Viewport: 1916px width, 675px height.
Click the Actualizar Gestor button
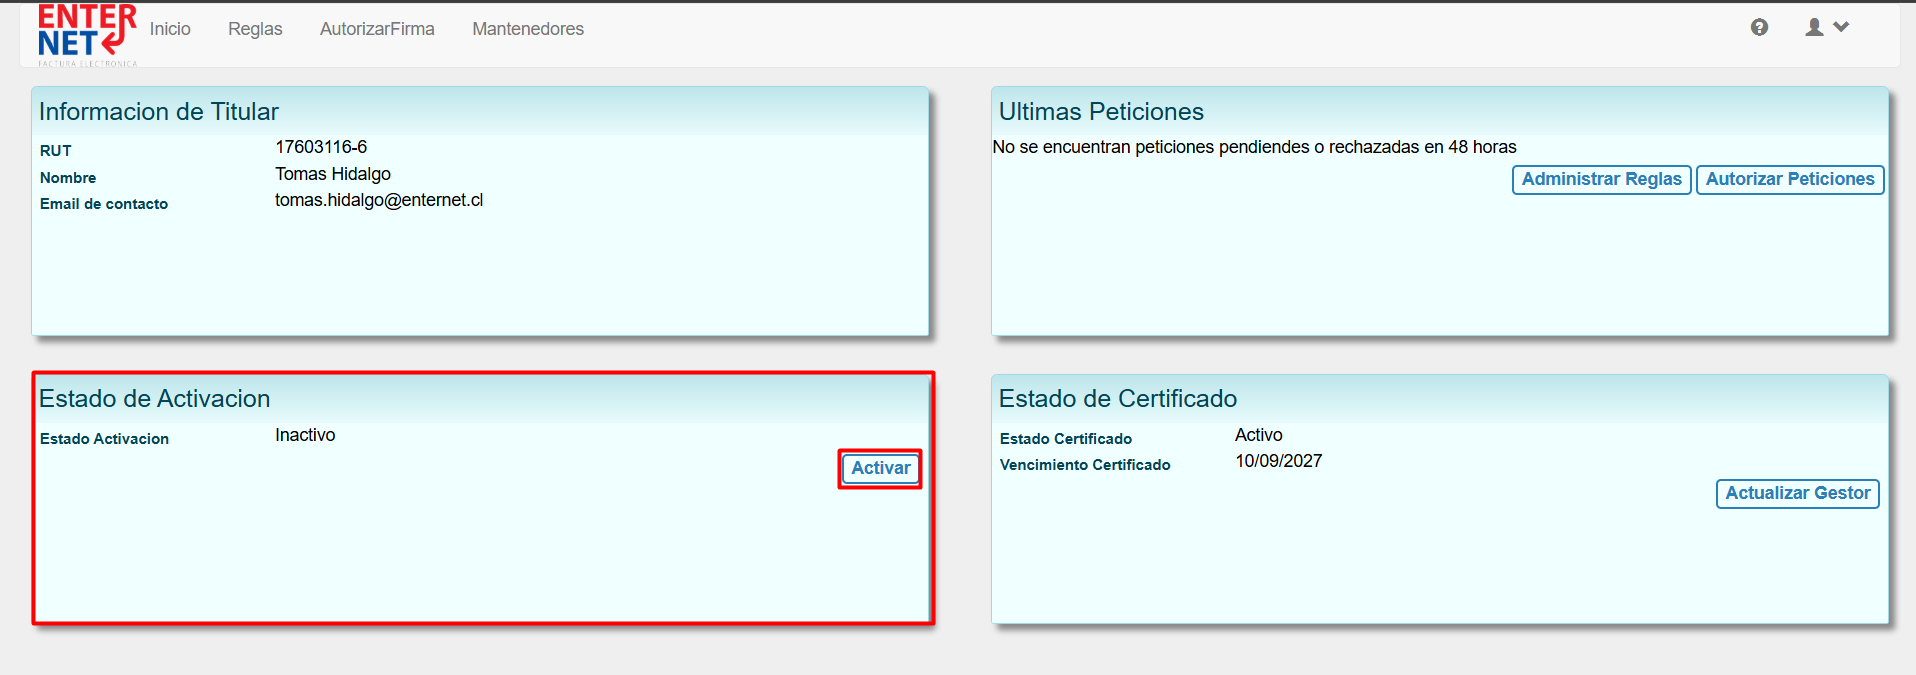coord(1797,493)
